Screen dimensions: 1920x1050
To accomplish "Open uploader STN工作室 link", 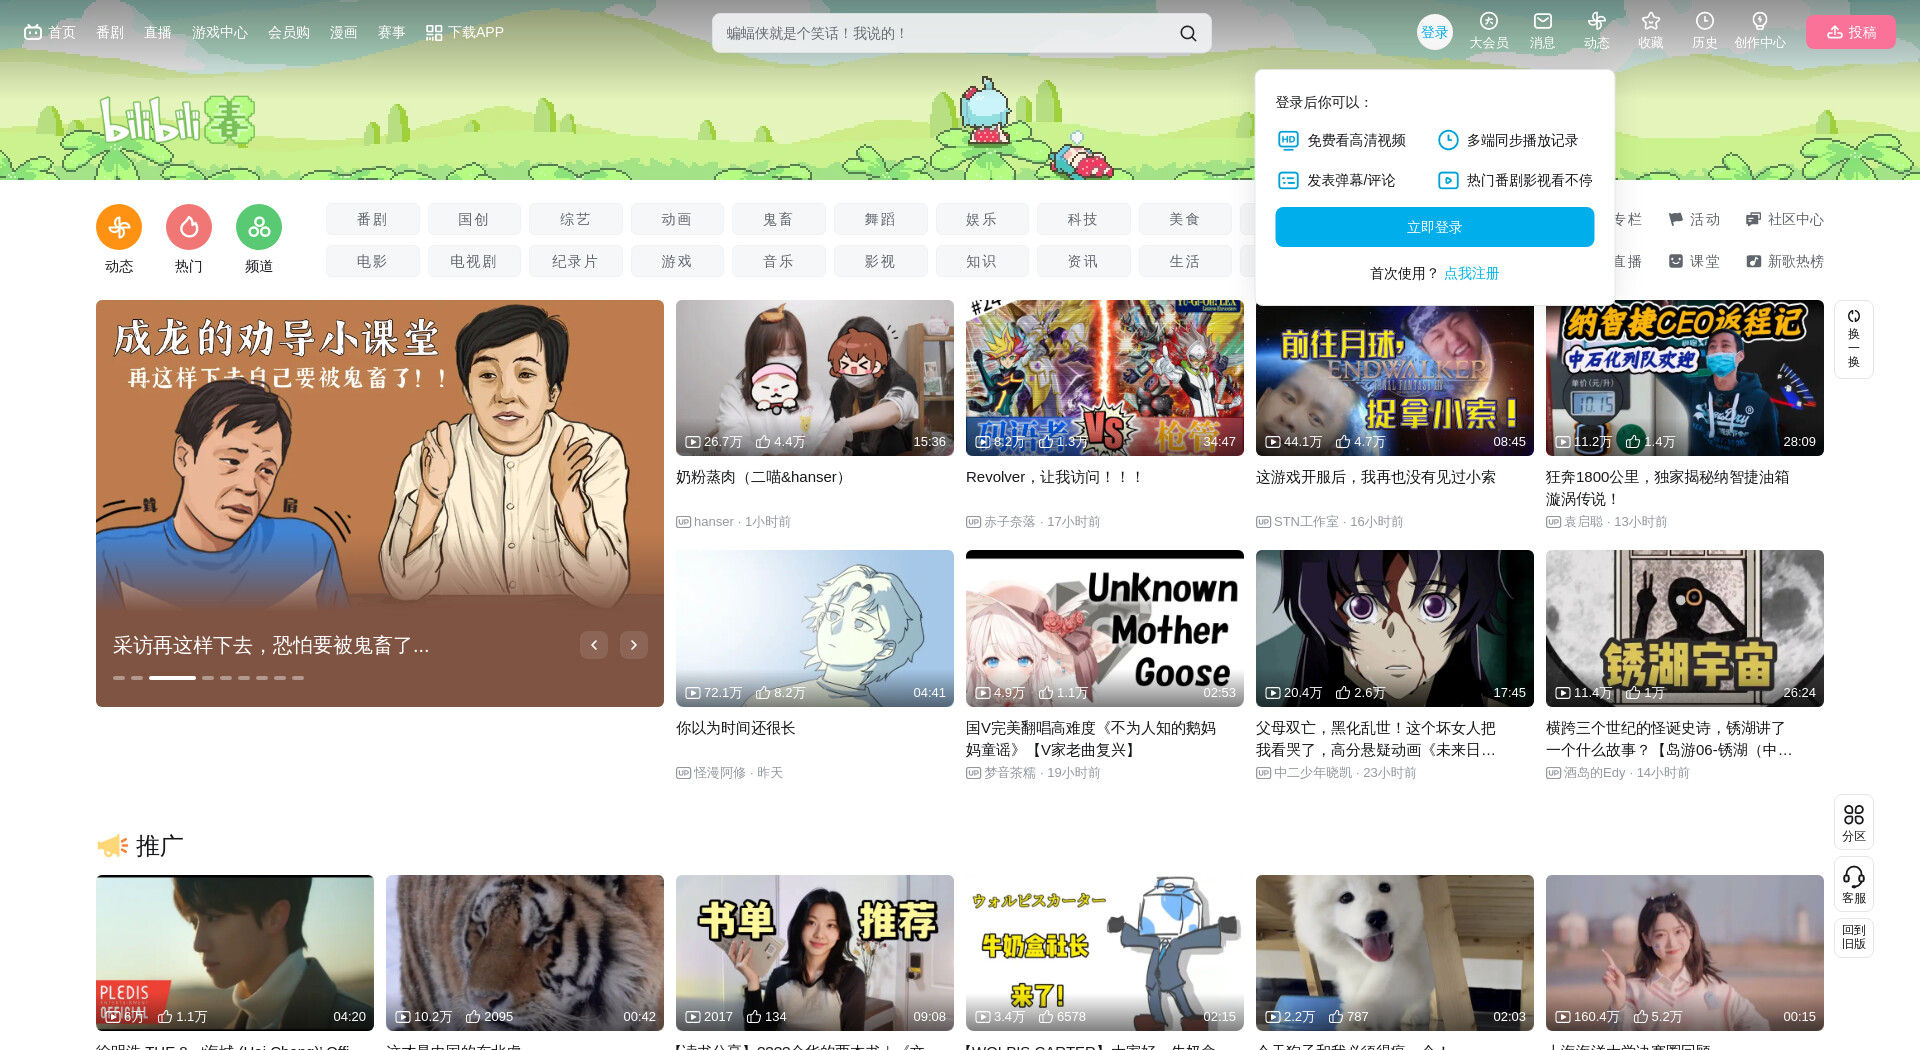I will (x=1306, y=522).
